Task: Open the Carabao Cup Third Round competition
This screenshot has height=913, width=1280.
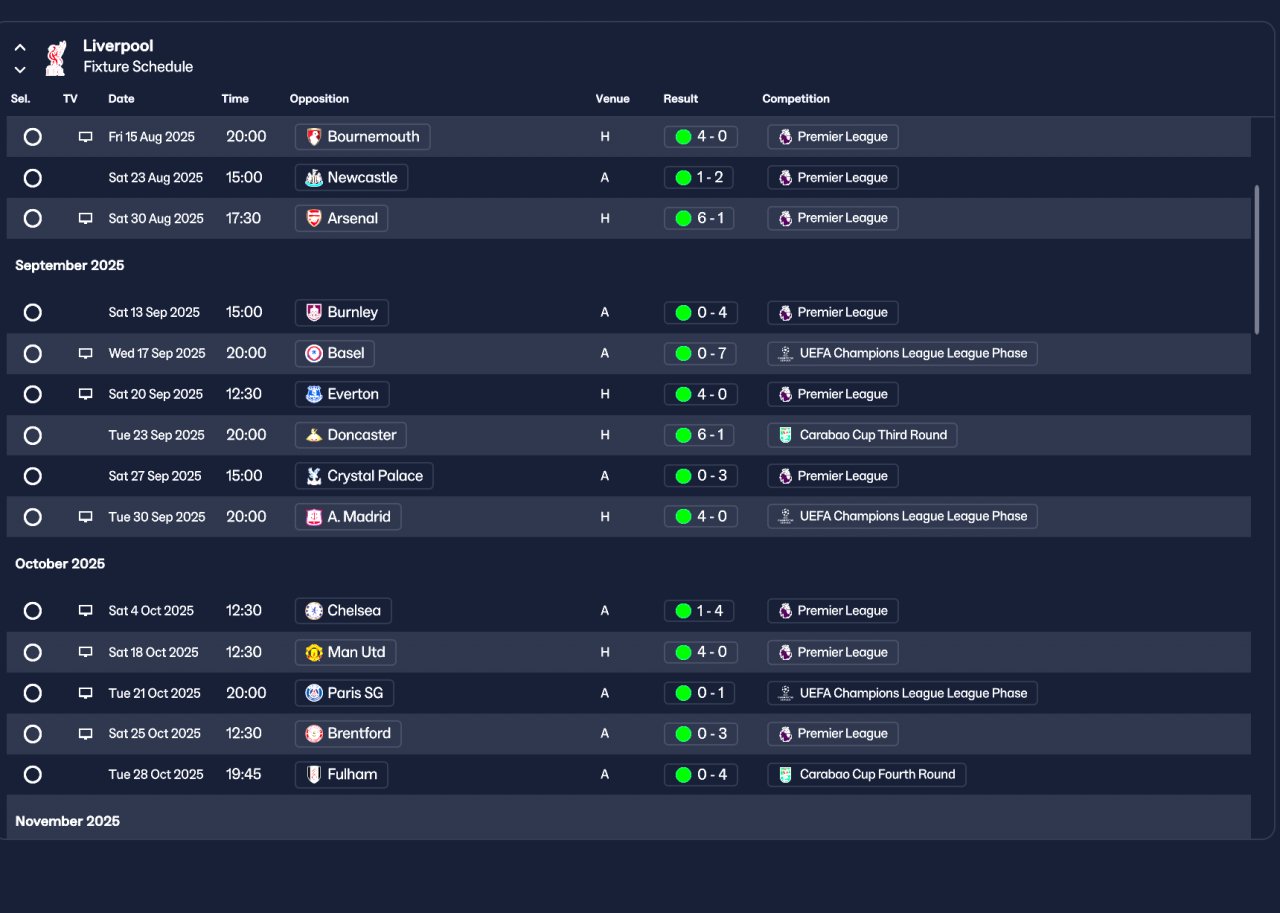Action: click(862, 435)
